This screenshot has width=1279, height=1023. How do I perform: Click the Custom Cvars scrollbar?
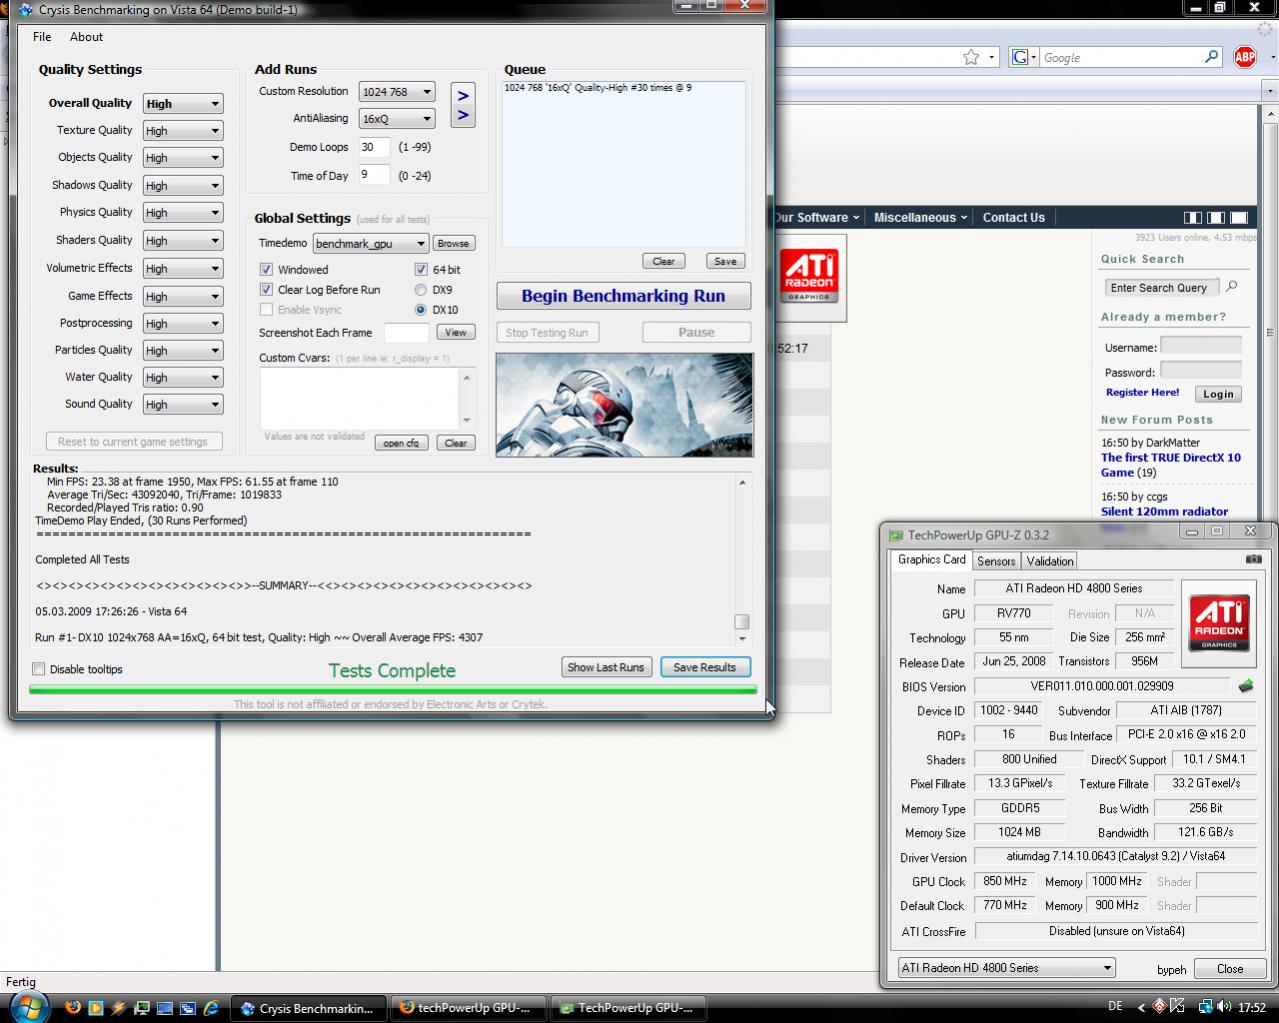tap(466, 398)
